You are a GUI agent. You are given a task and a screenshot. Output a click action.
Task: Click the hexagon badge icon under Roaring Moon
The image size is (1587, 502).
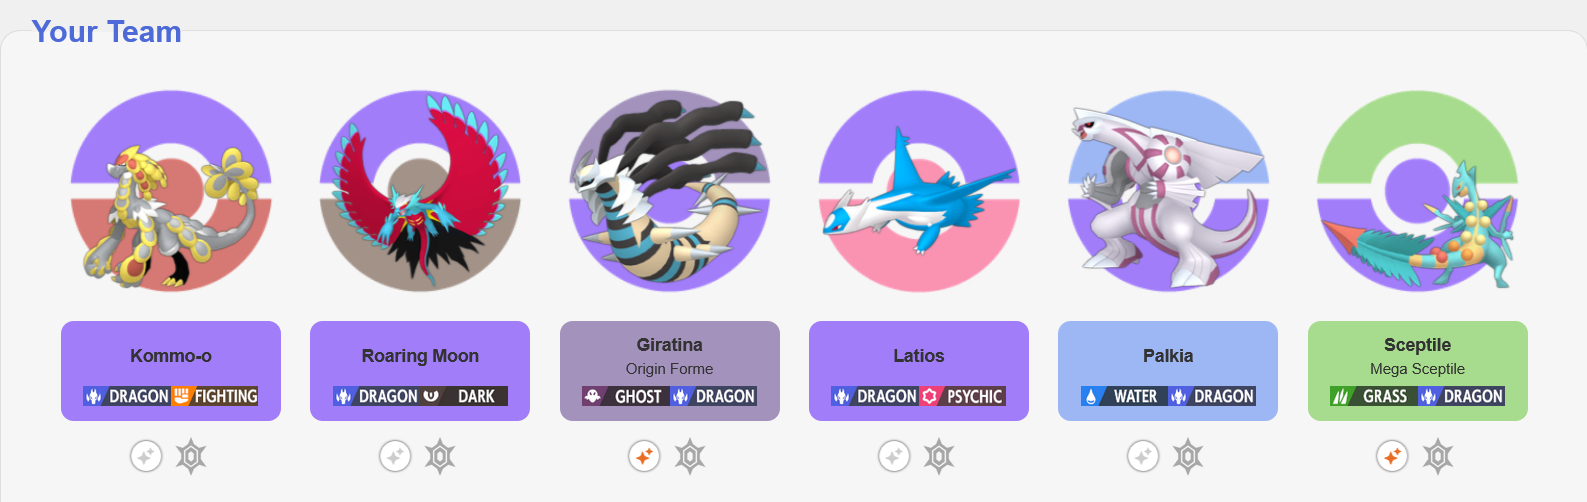[440, 457]
